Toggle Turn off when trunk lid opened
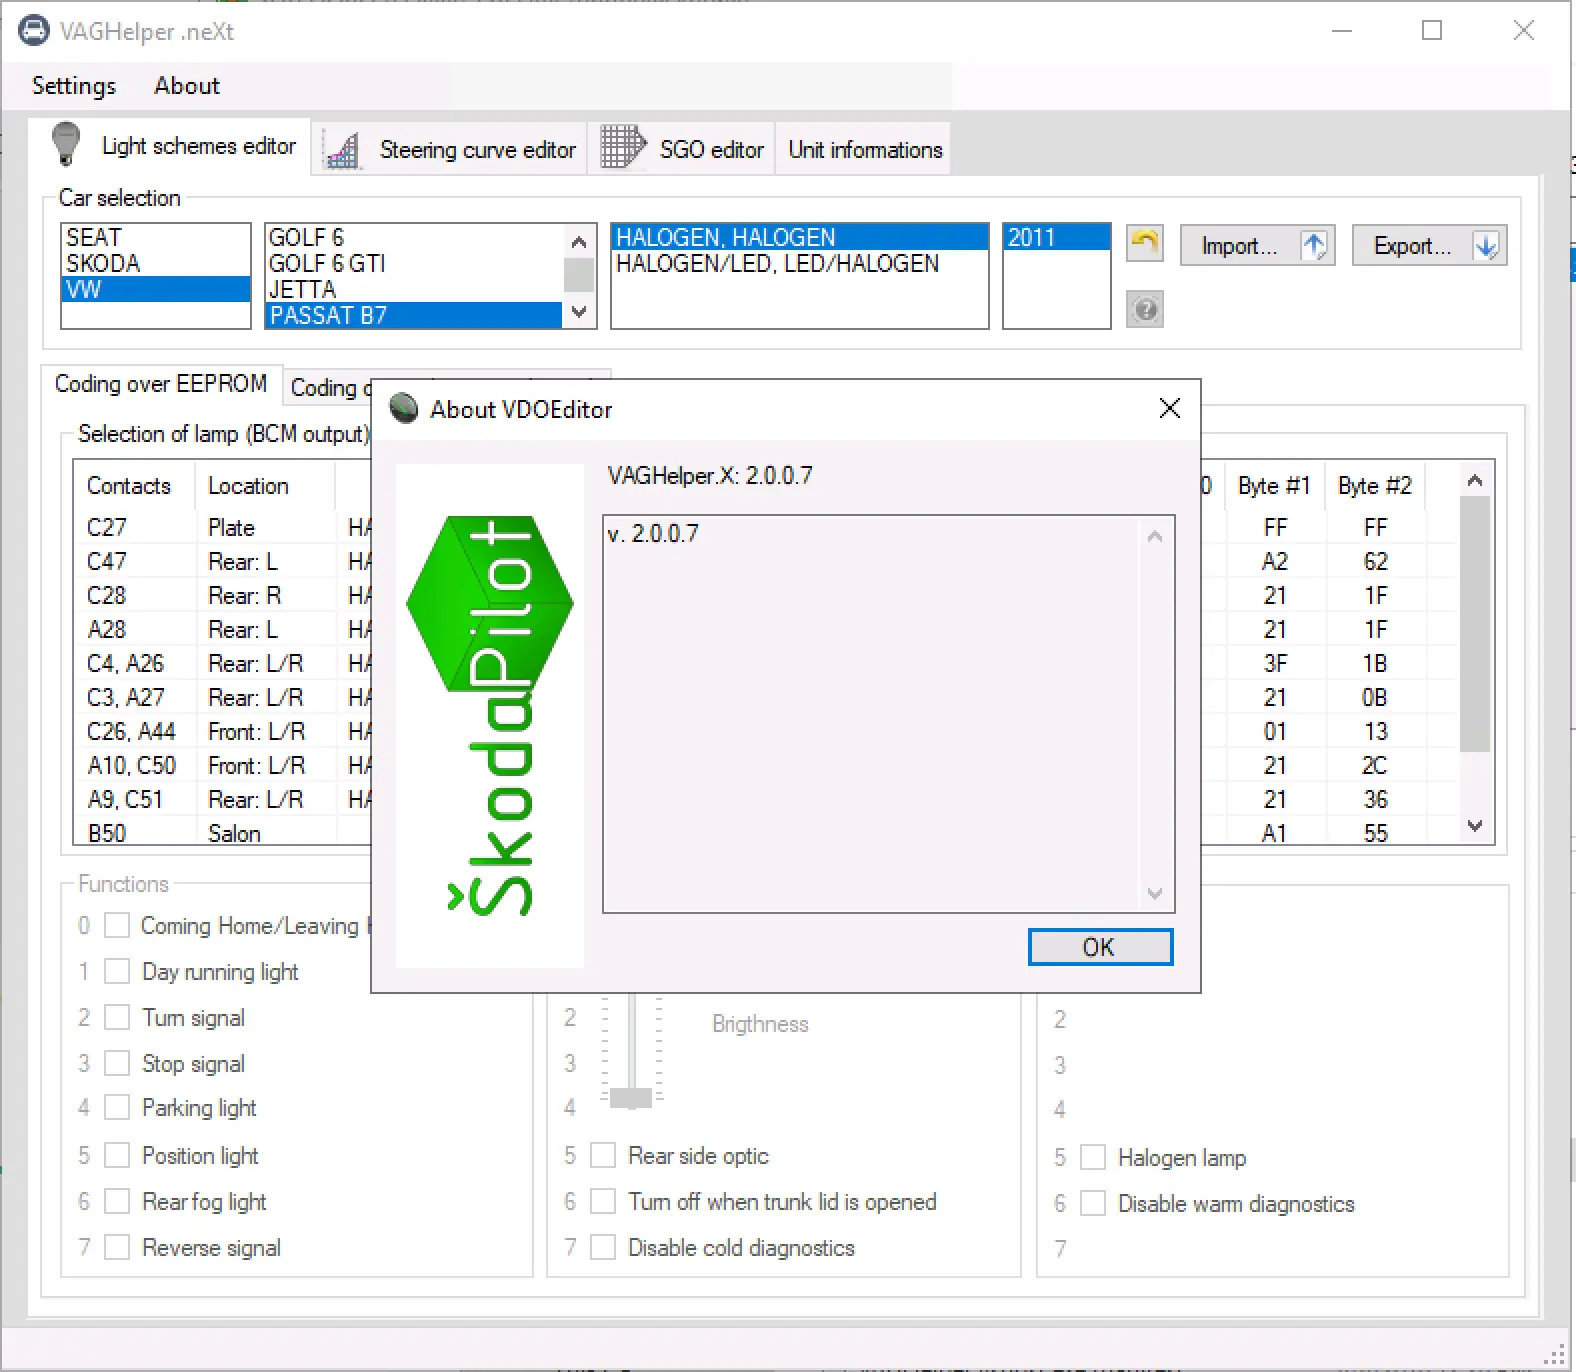This screenshot has height=1372, width=1576. tap(603, 1201)
